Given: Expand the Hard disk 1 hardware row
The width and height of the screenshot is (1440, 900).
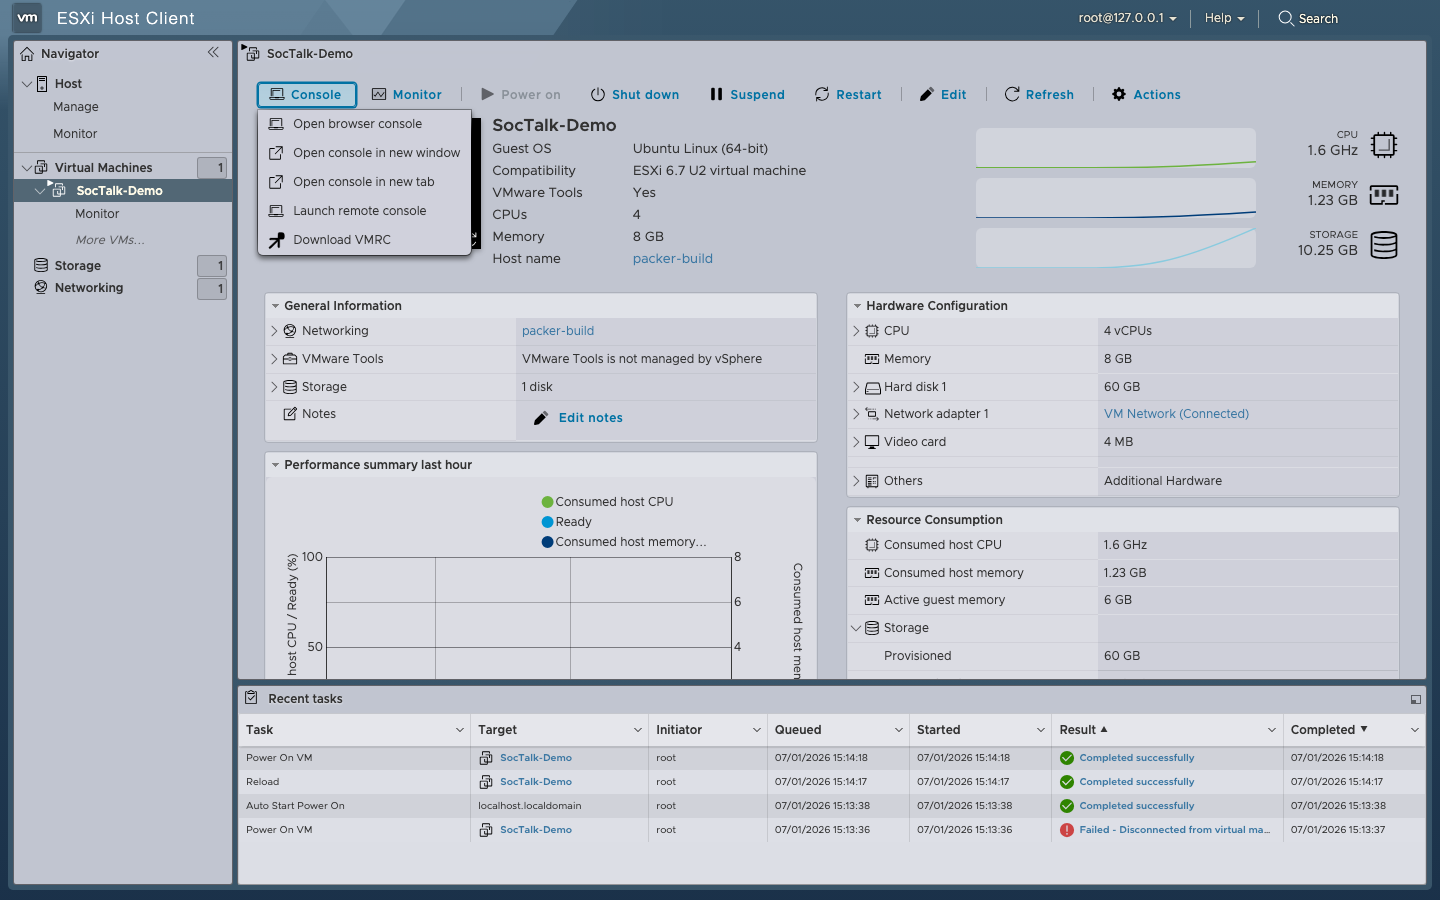Looking at the screenshot, I should pos(856,387).
